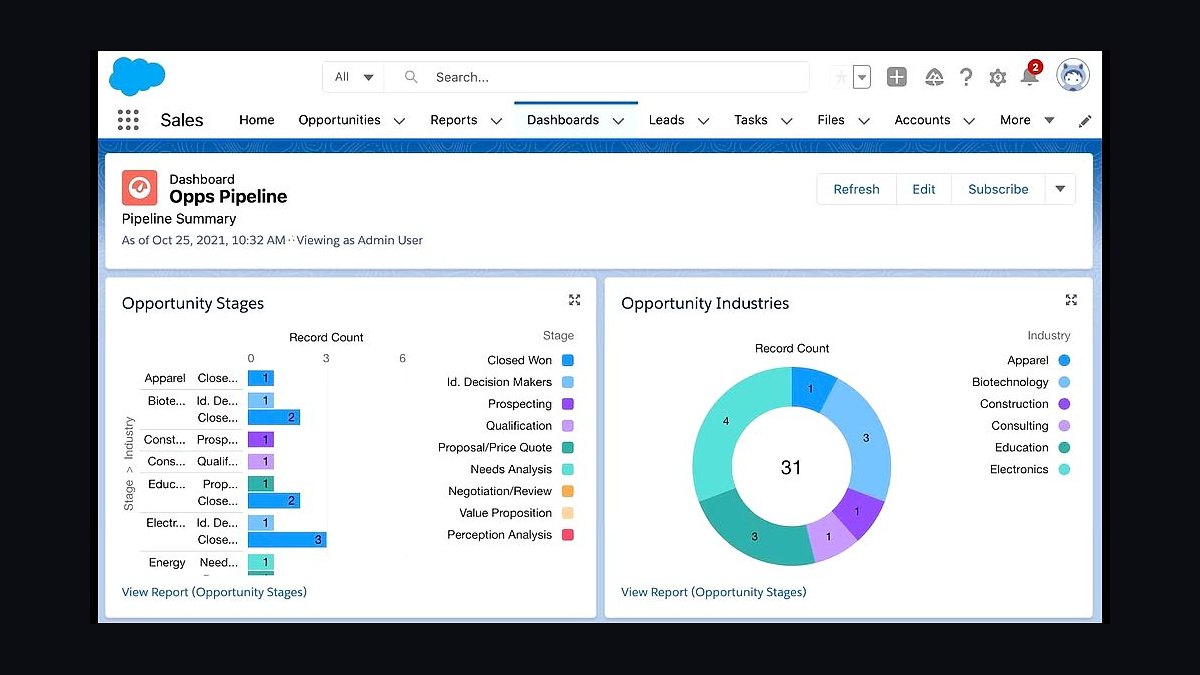Open the Opportunities tab chevron menu
Image resolution: width=1200 pixels, height=675 pixels.
coord(399,121)
